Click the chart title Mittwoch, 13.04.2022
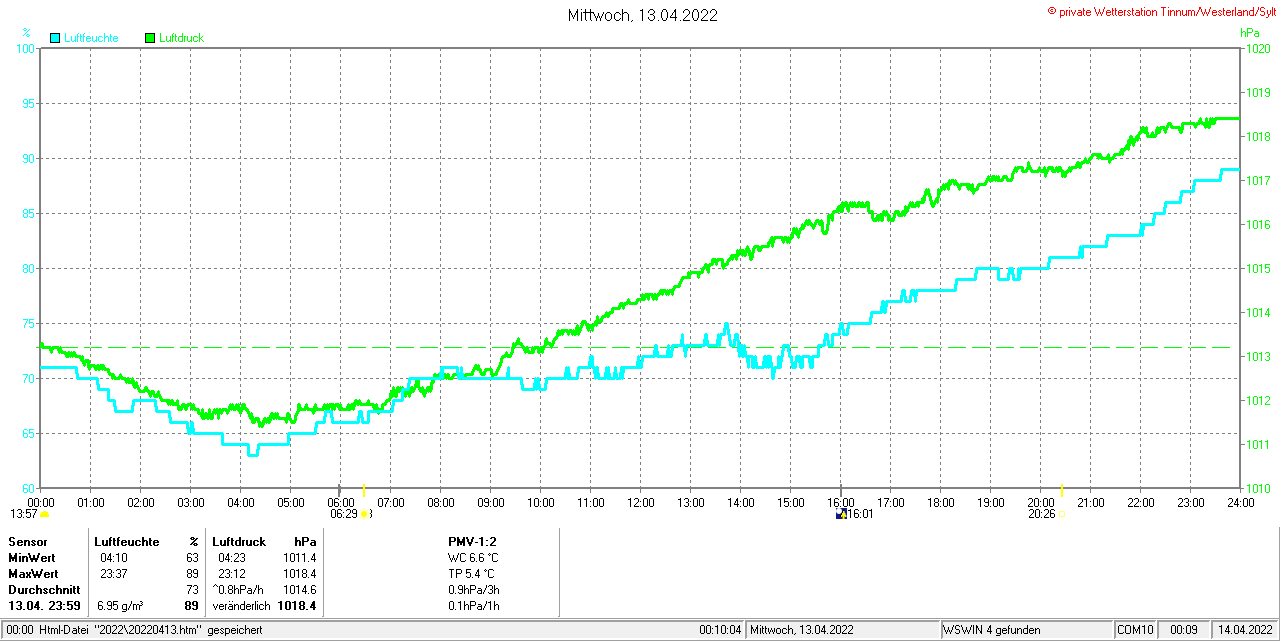 click(642, 15)
